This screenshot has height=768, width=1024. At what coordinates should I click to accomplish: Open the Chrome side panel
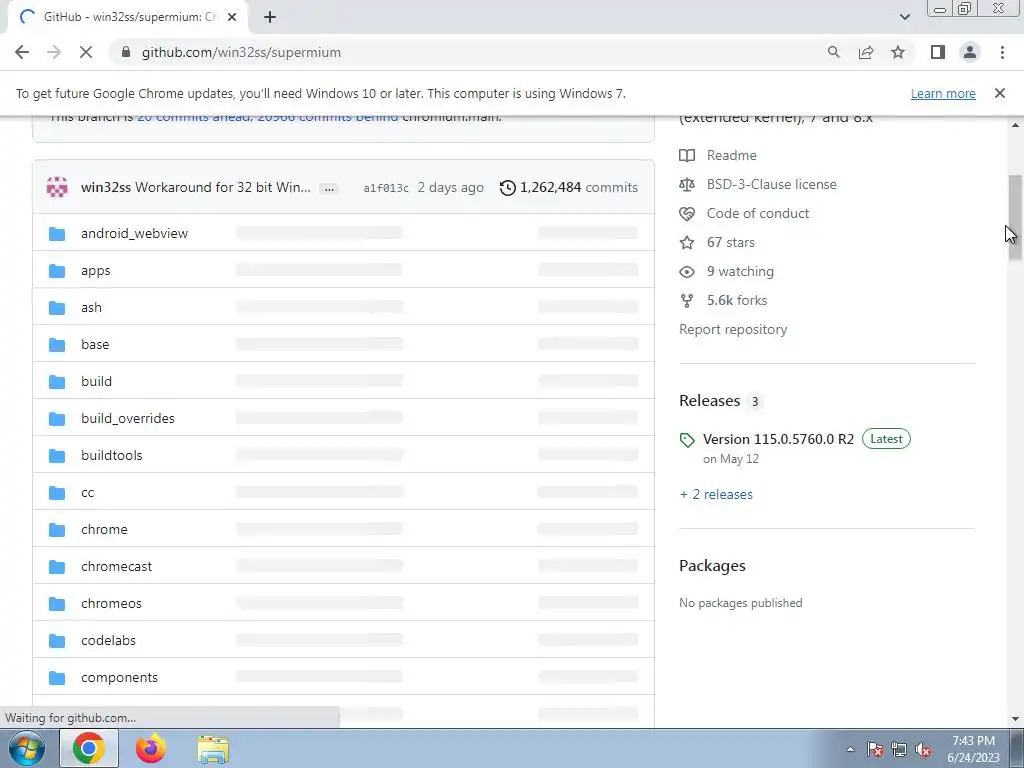tap(938, 52)
